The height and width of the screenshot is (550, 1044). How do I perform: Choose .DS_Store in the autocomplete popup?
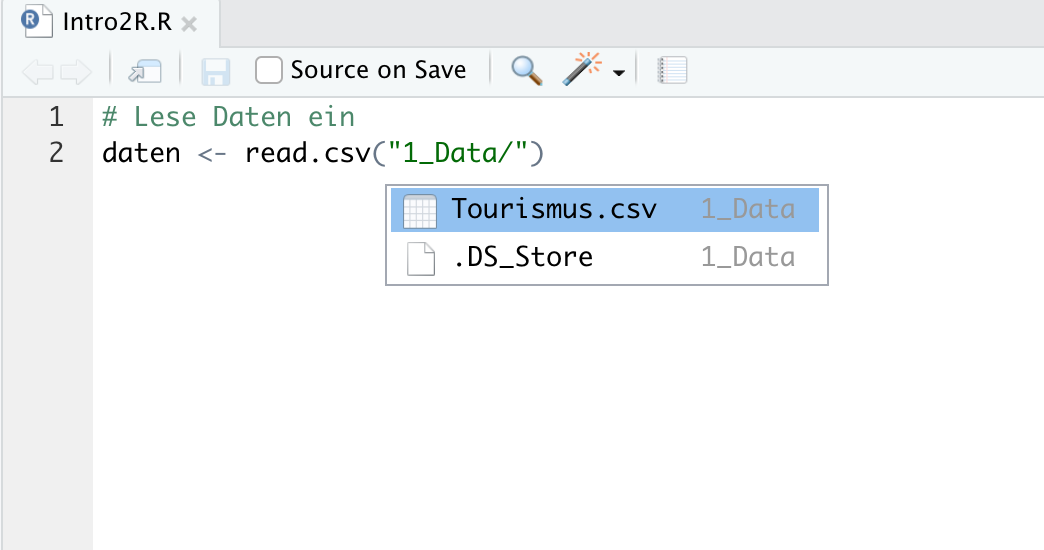coord(522,258)
